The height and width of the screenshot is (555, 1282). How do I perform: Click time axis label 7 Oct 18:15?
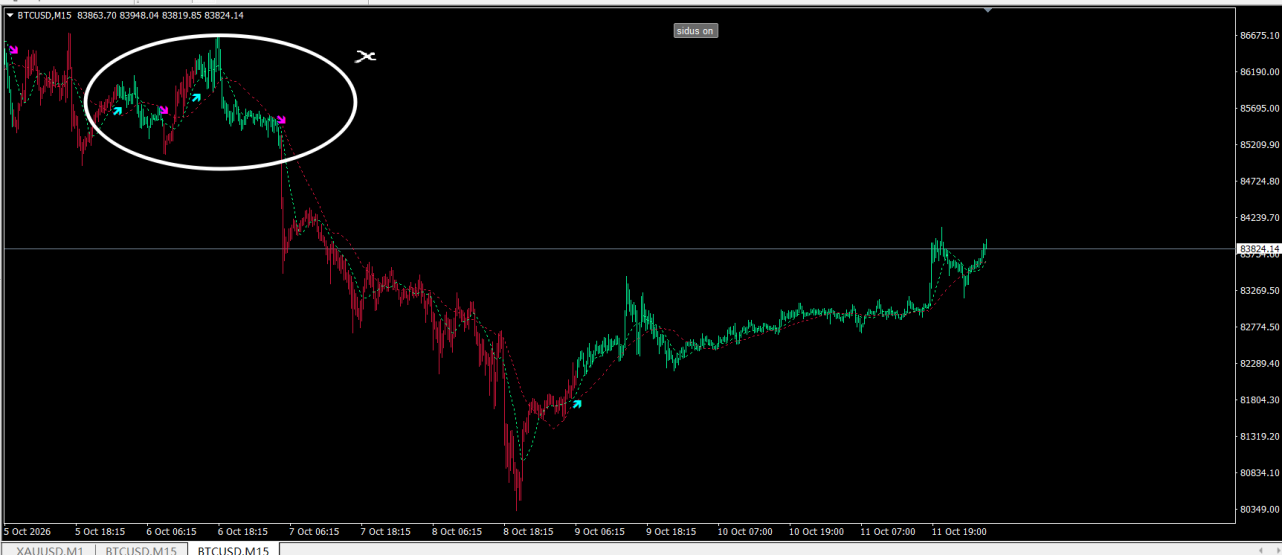tap(386, 531)
